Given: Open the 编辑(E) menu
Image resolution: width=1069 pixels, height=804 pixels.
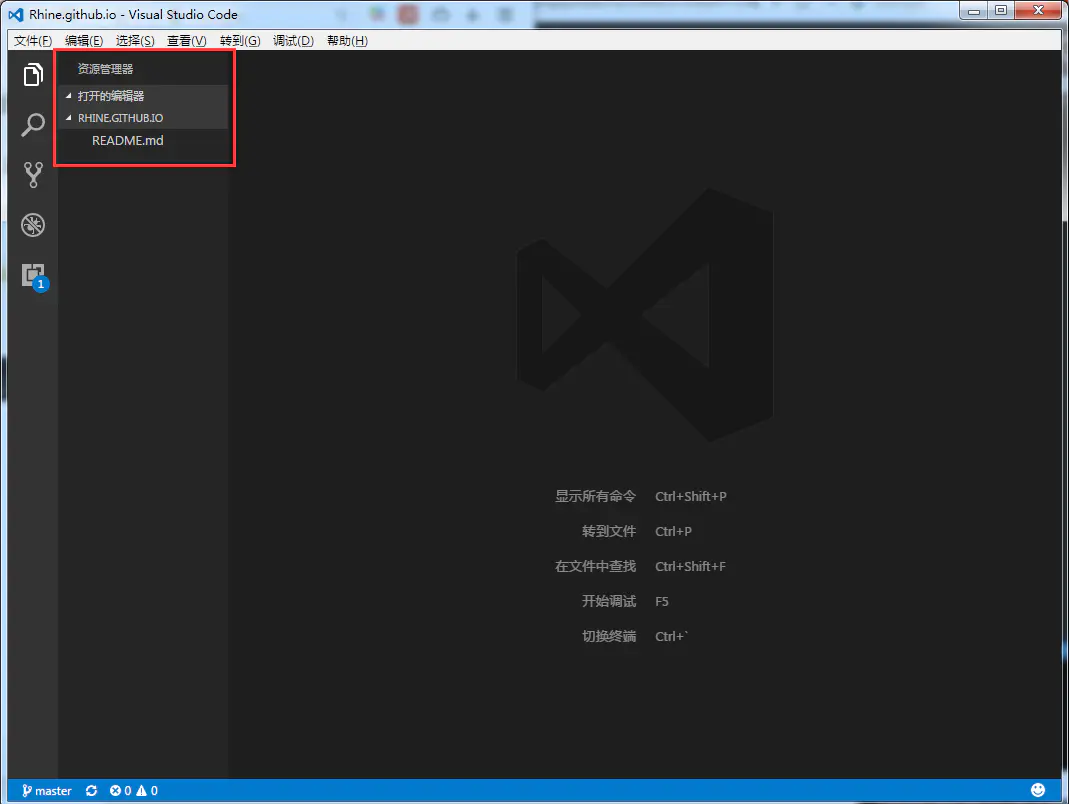Looking at the screenshot, I should [84, 41].
